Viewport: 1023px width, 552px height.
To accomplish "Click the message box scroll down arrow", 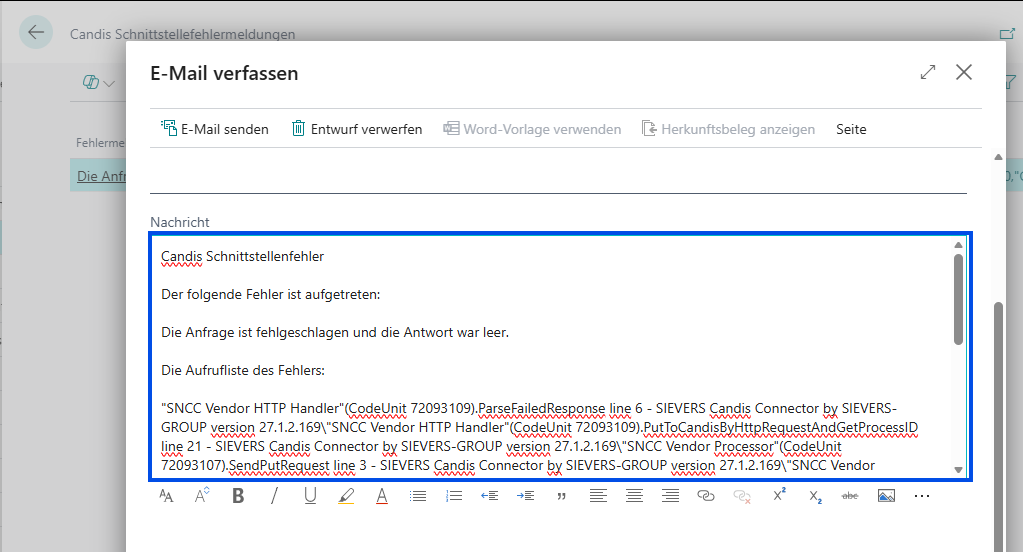I will [958, 470].
